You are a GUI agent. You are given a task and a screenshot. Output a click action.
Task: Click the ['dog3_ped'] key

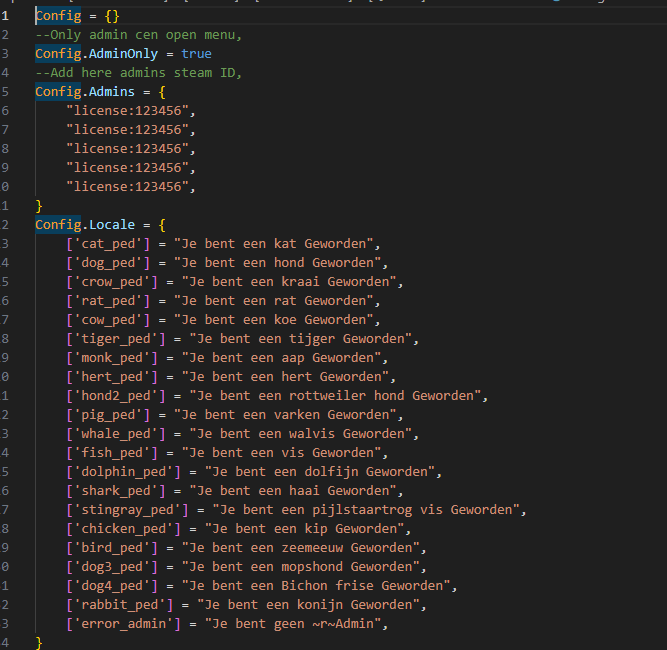(112, 567)
